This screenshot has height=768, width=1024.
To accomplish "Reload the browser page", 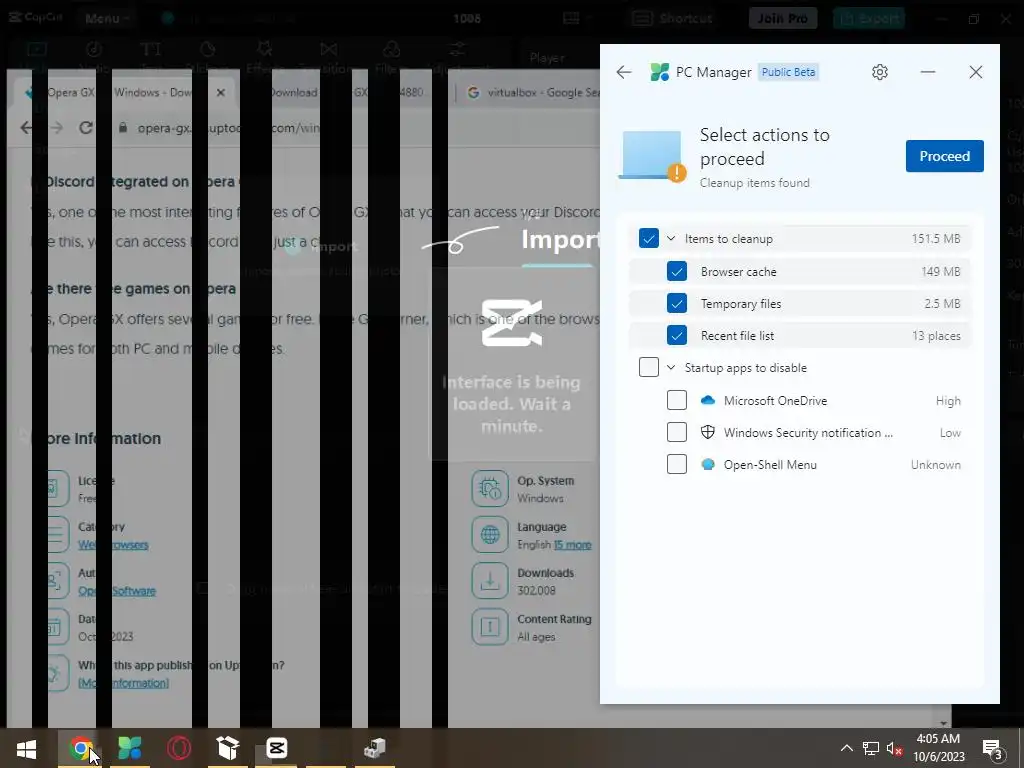I will 86,127.
